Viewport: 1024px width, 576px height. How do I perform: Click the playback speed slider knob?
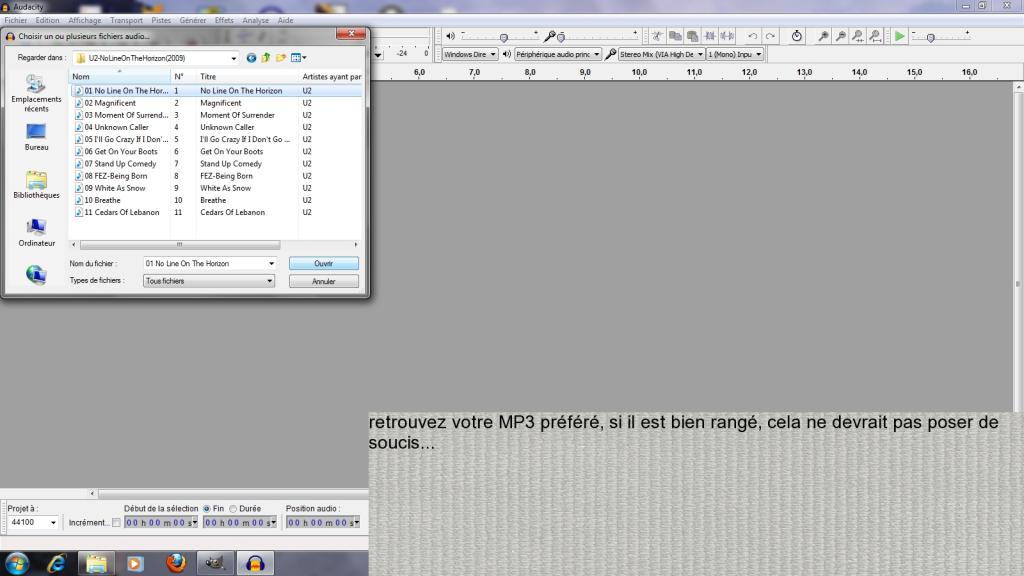(931, 38)
